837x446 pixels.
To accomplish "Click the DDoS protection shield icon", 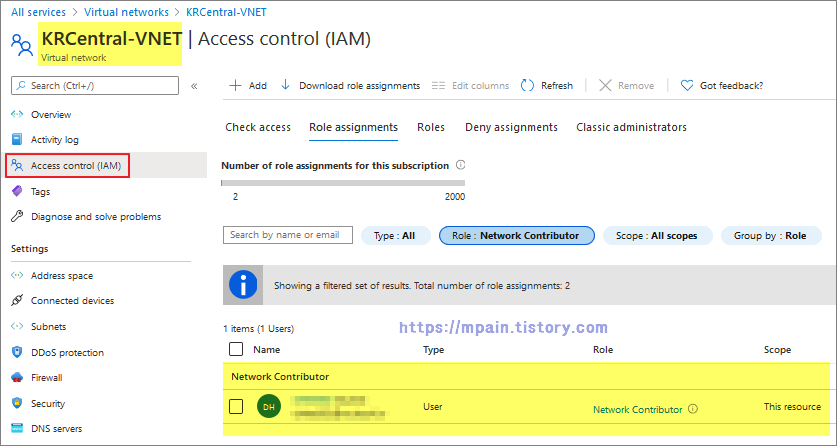I will point(17,352).
